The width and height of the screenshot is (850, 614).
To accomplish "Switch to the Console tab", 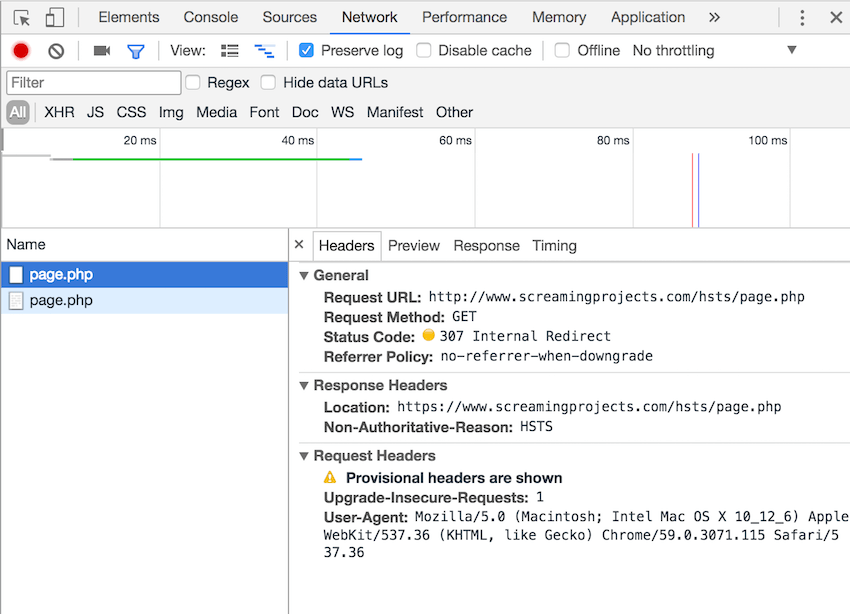I will click(211, 17).
